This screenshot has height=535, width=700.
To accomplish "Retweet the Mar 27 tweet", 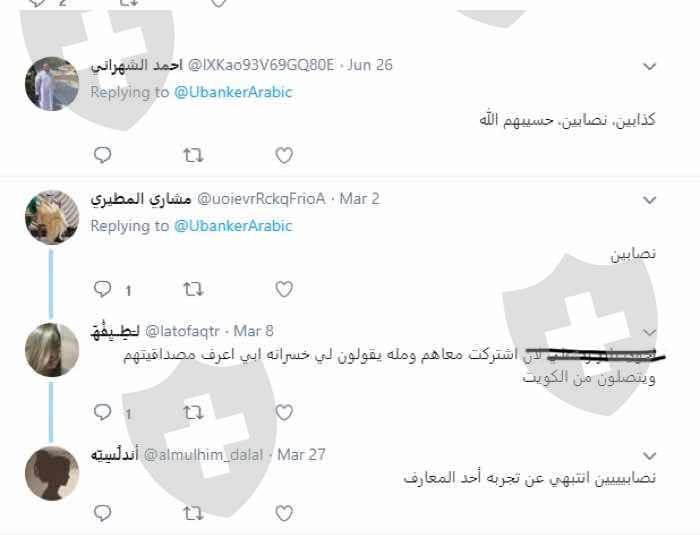I will point(194,513).
